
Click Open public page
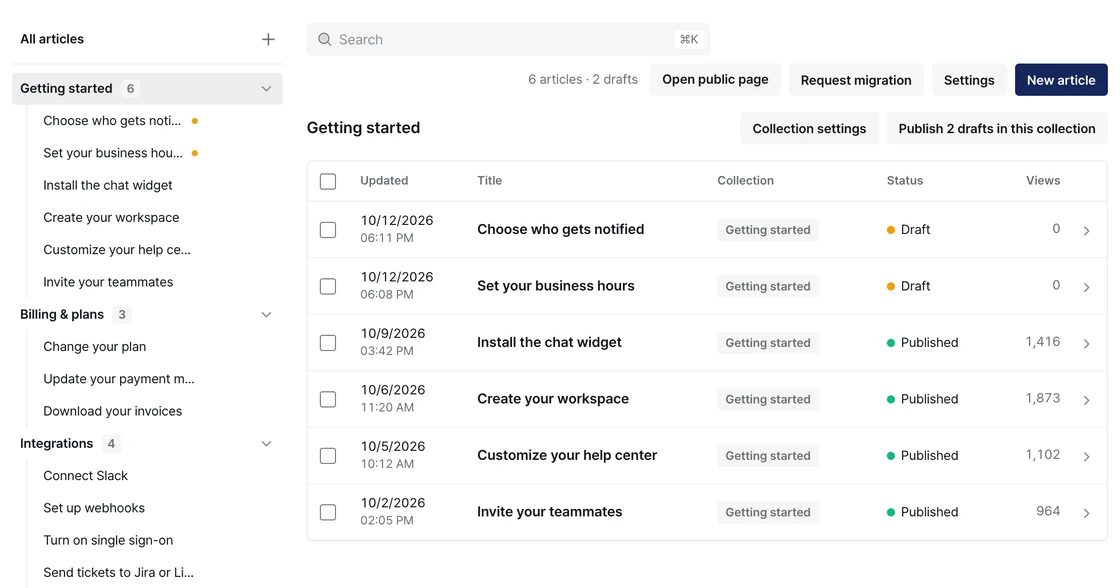tap(715, 80)
